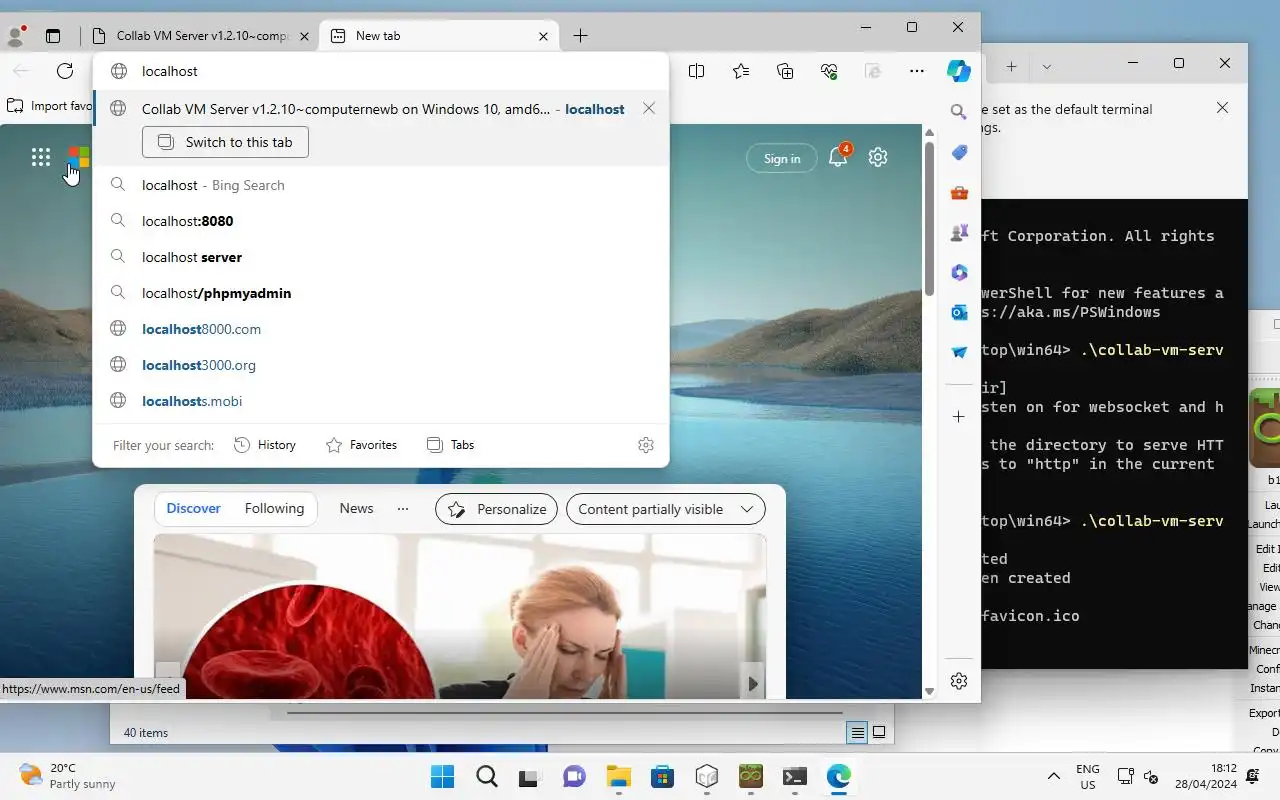Switch File Explorer to details view icon
The height and width of the screenshot is (800, 1280).
pyautogui.click(x=857, y=733)
